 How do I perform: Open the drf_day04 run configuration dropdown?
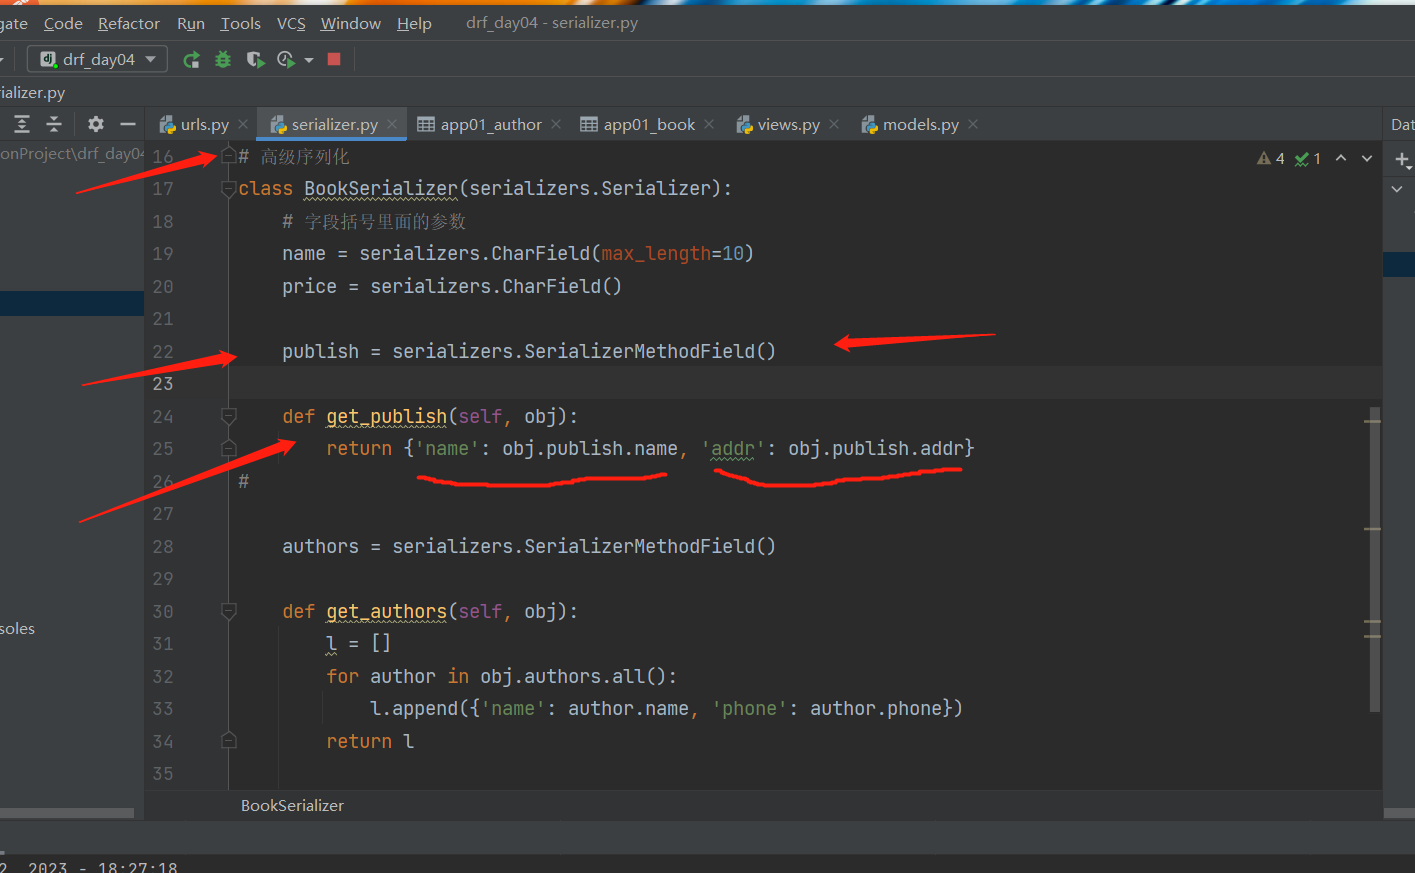coord(97,60)
